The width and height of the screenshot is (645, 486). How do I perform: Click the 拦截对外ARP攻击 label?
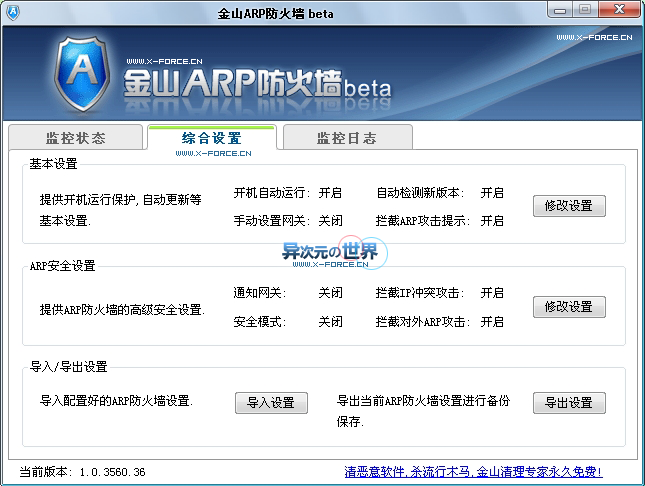[x=422, y=321]
